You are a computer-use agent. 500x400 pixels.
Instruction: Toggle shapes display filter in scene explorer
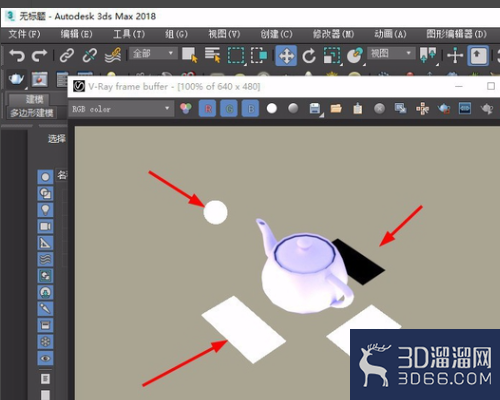(45, 193)
